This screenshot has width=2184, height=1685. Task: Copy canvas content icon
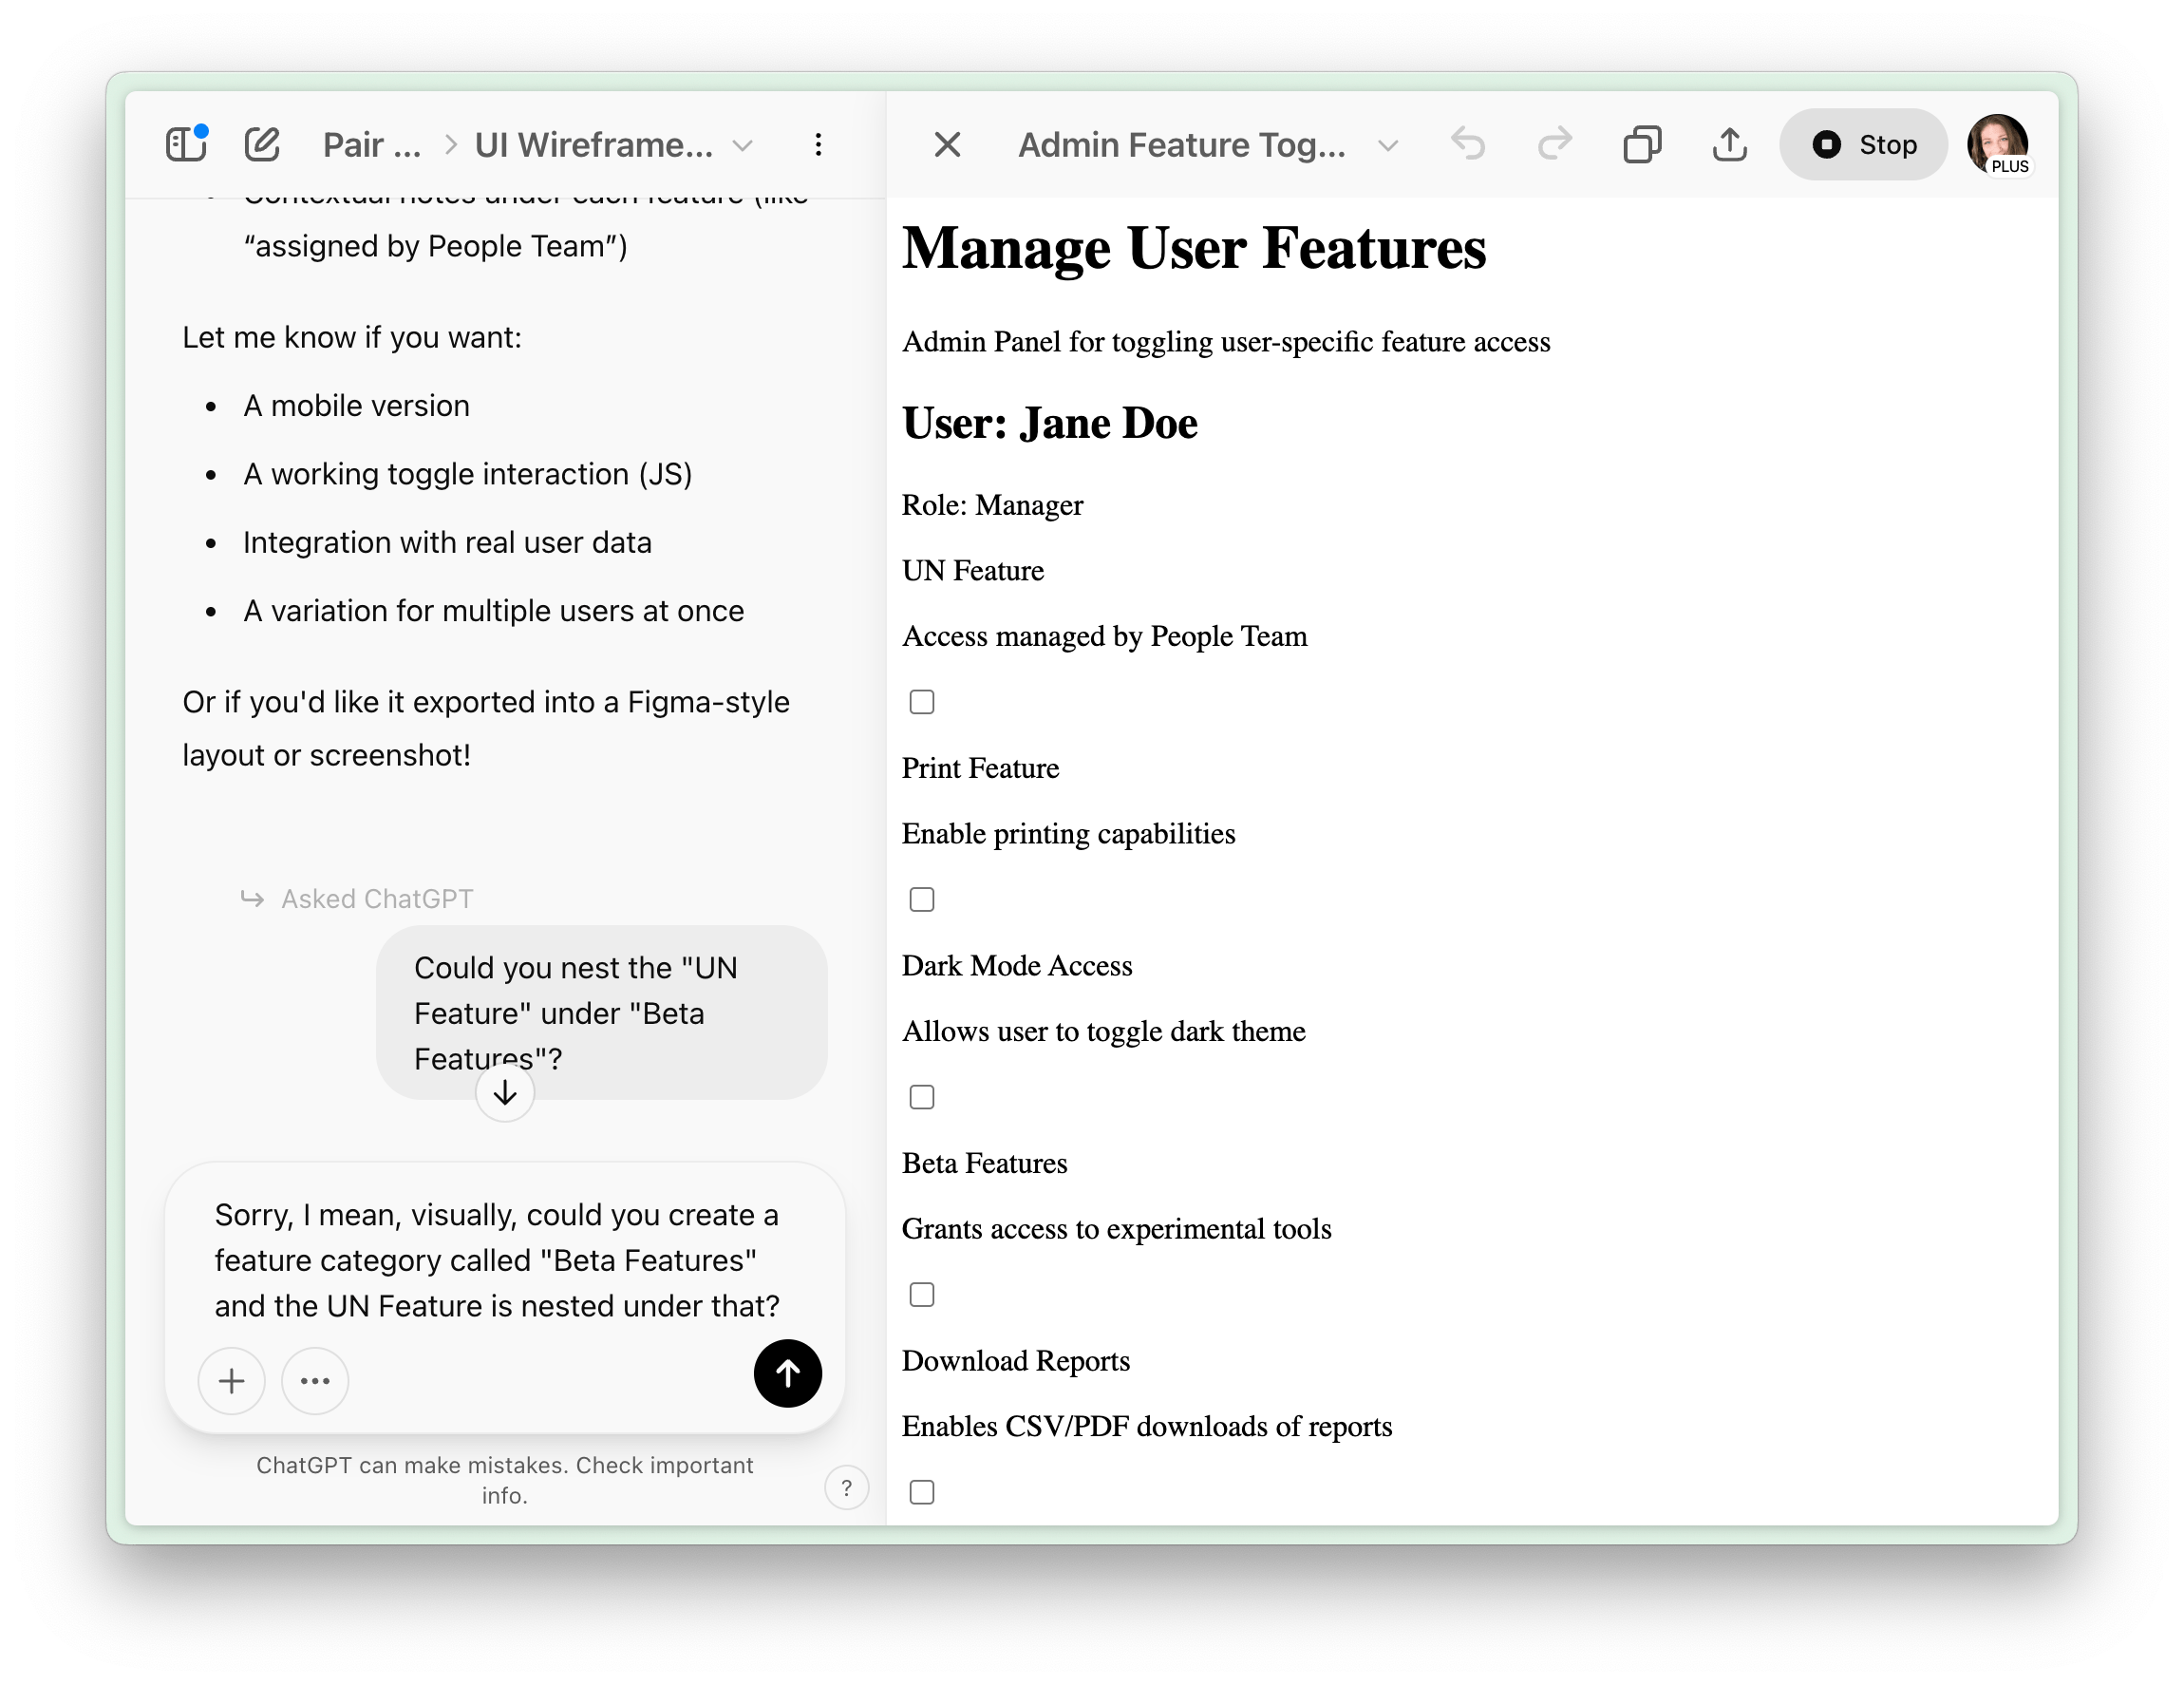(x=1642, y=145)
